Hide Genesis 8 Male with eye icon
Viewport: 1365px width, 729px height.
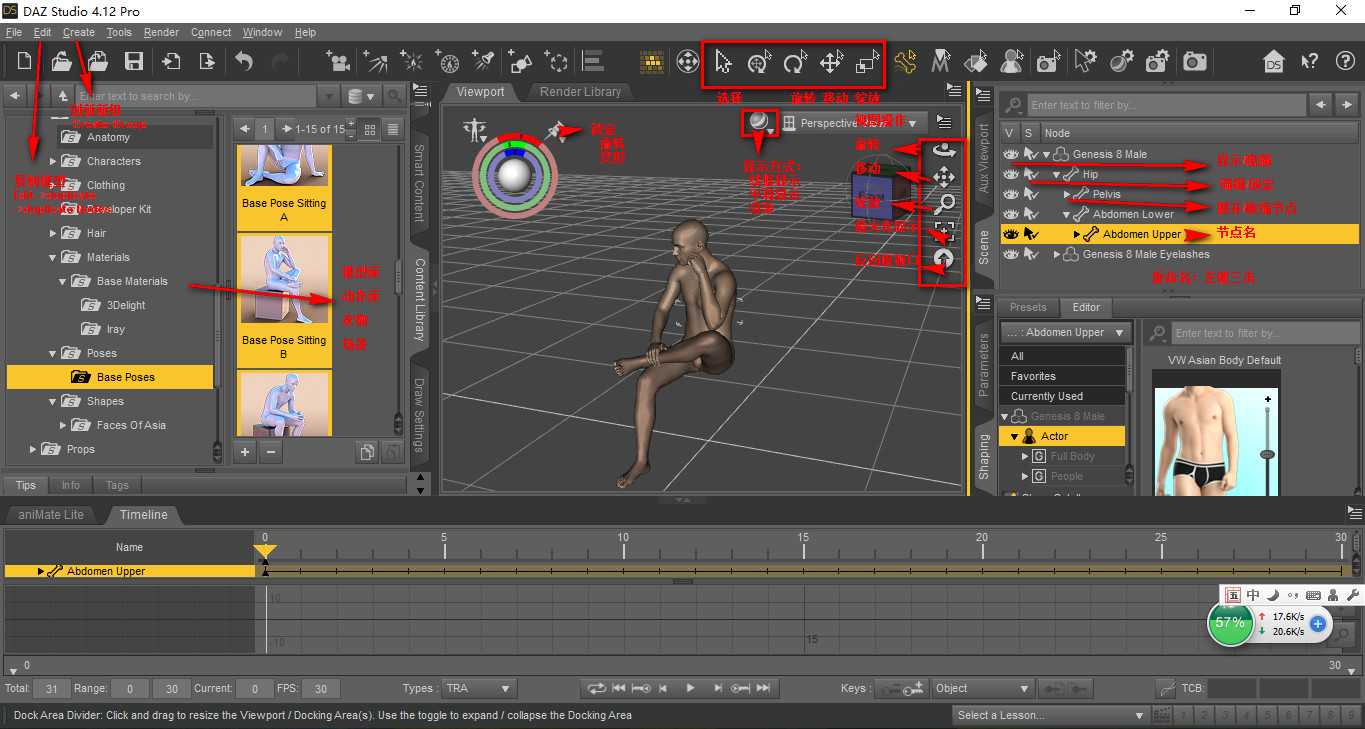[x=1011, y=154]
